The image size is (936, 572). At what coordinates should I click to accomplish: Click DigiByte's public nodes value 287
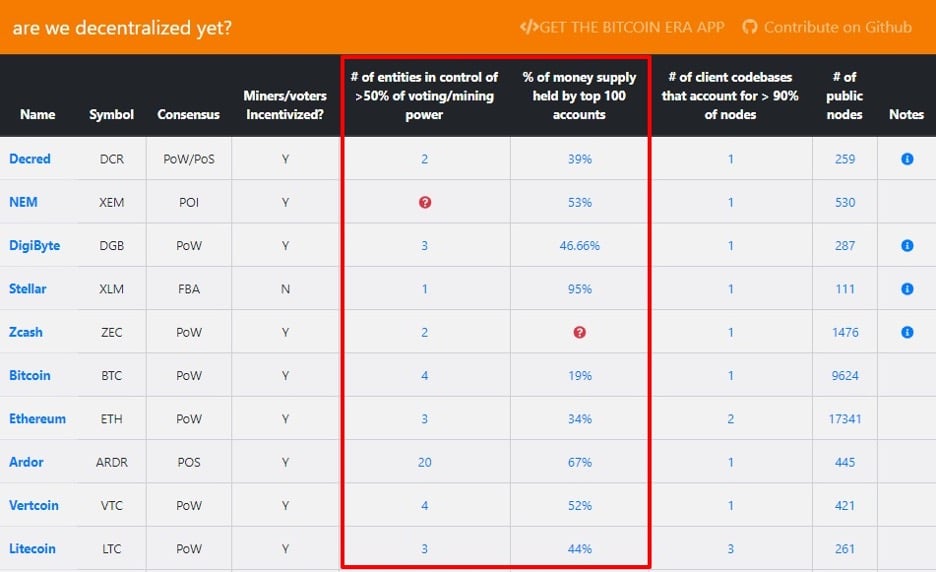pyautogui.click(x=845, y=245)
